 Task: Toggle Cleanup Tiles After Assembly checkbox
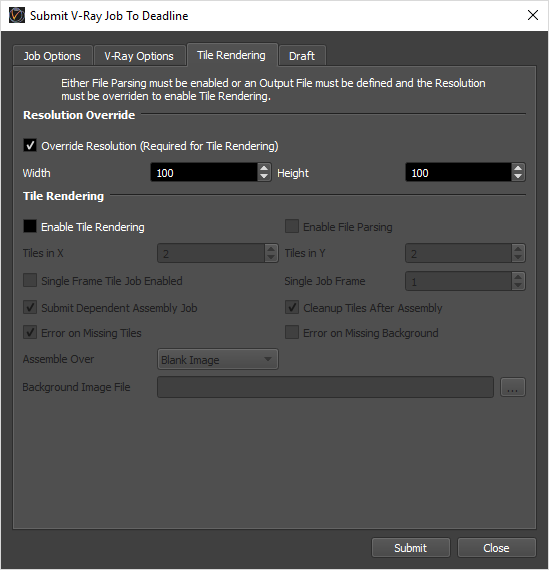tap(292, 307)
